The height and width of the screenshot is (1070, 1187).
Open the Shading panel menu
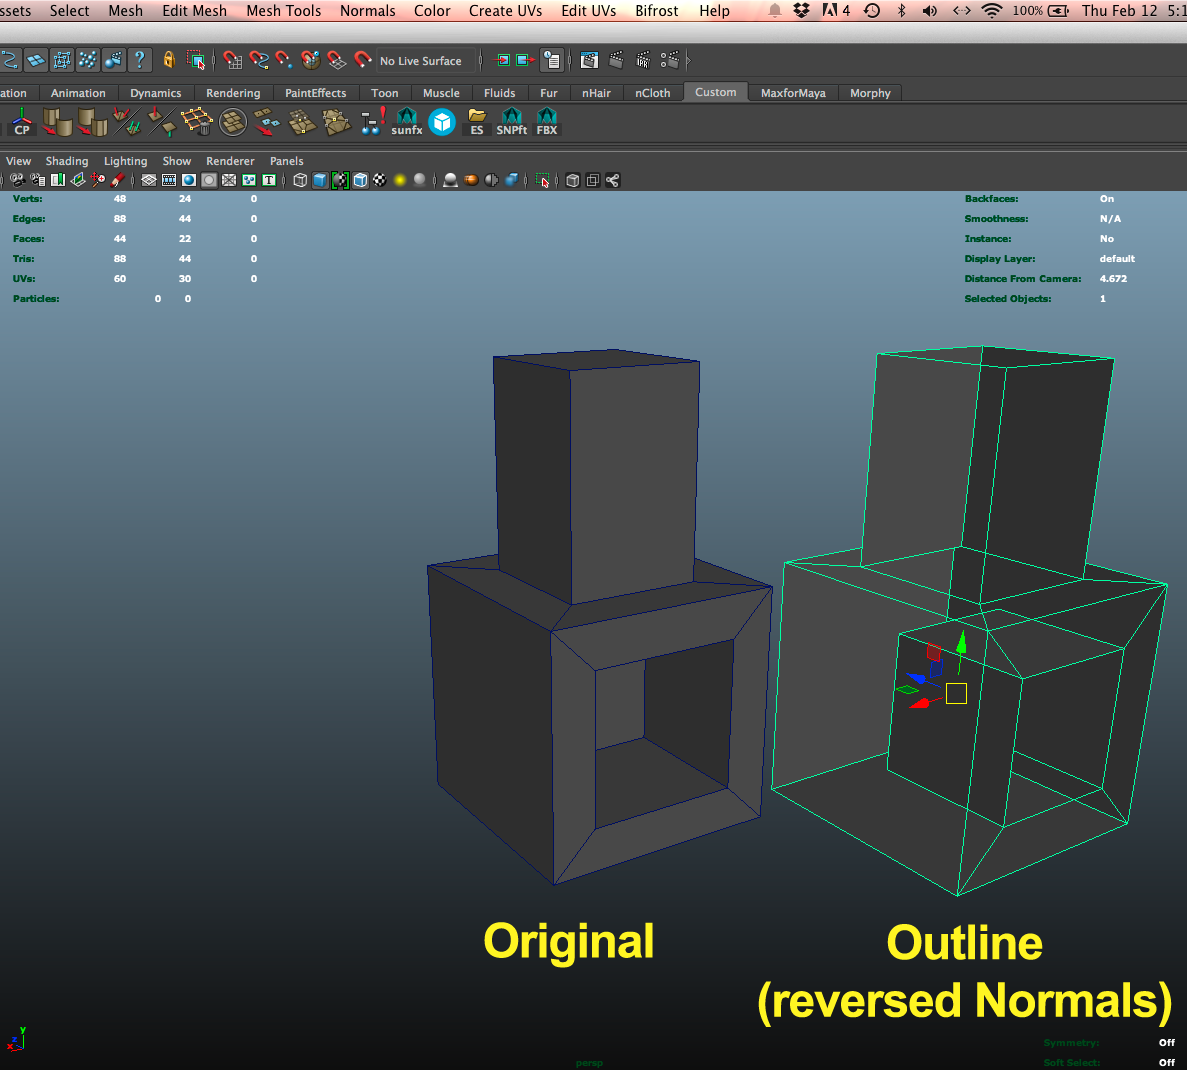(67, 161)
